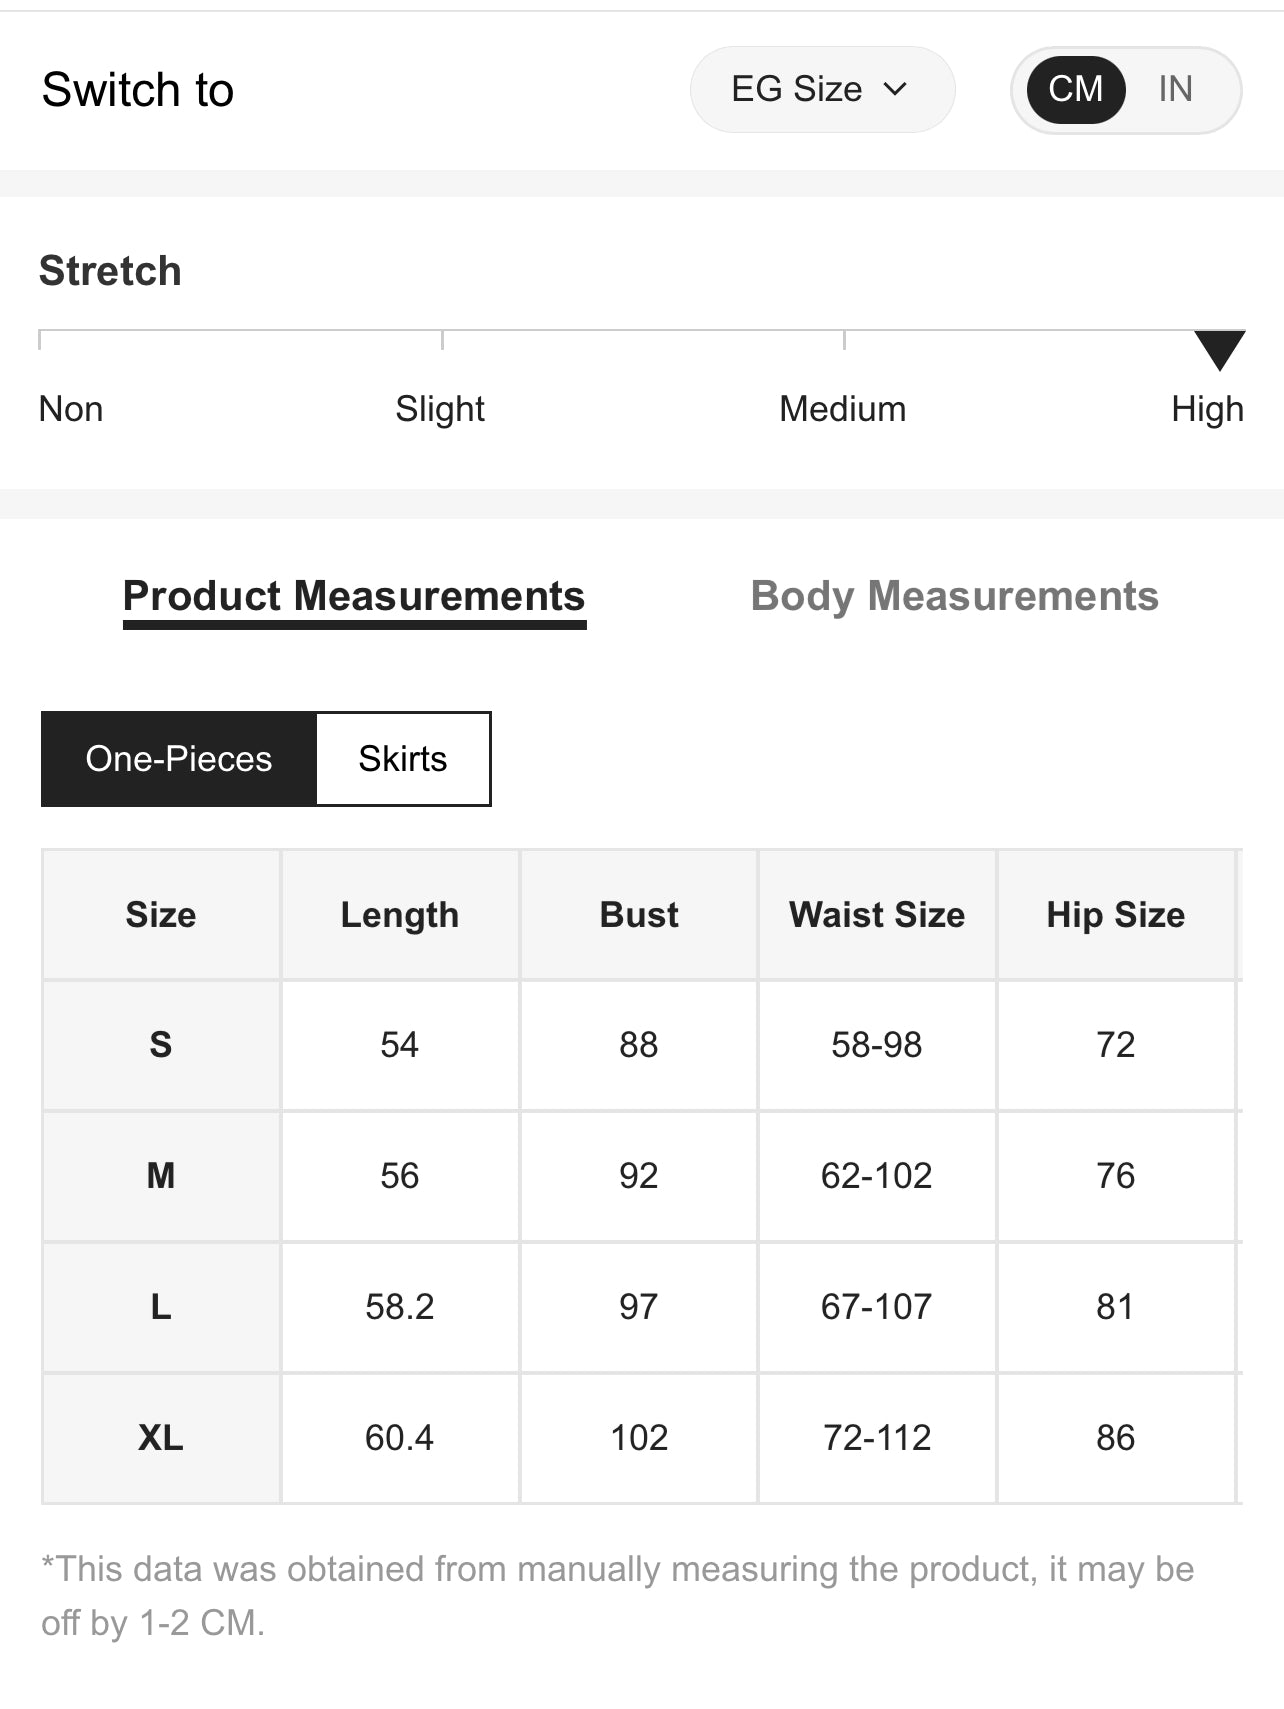Click the Size column header
The height and width of the screenshot is (1709, 1284).
pos(161,915)
